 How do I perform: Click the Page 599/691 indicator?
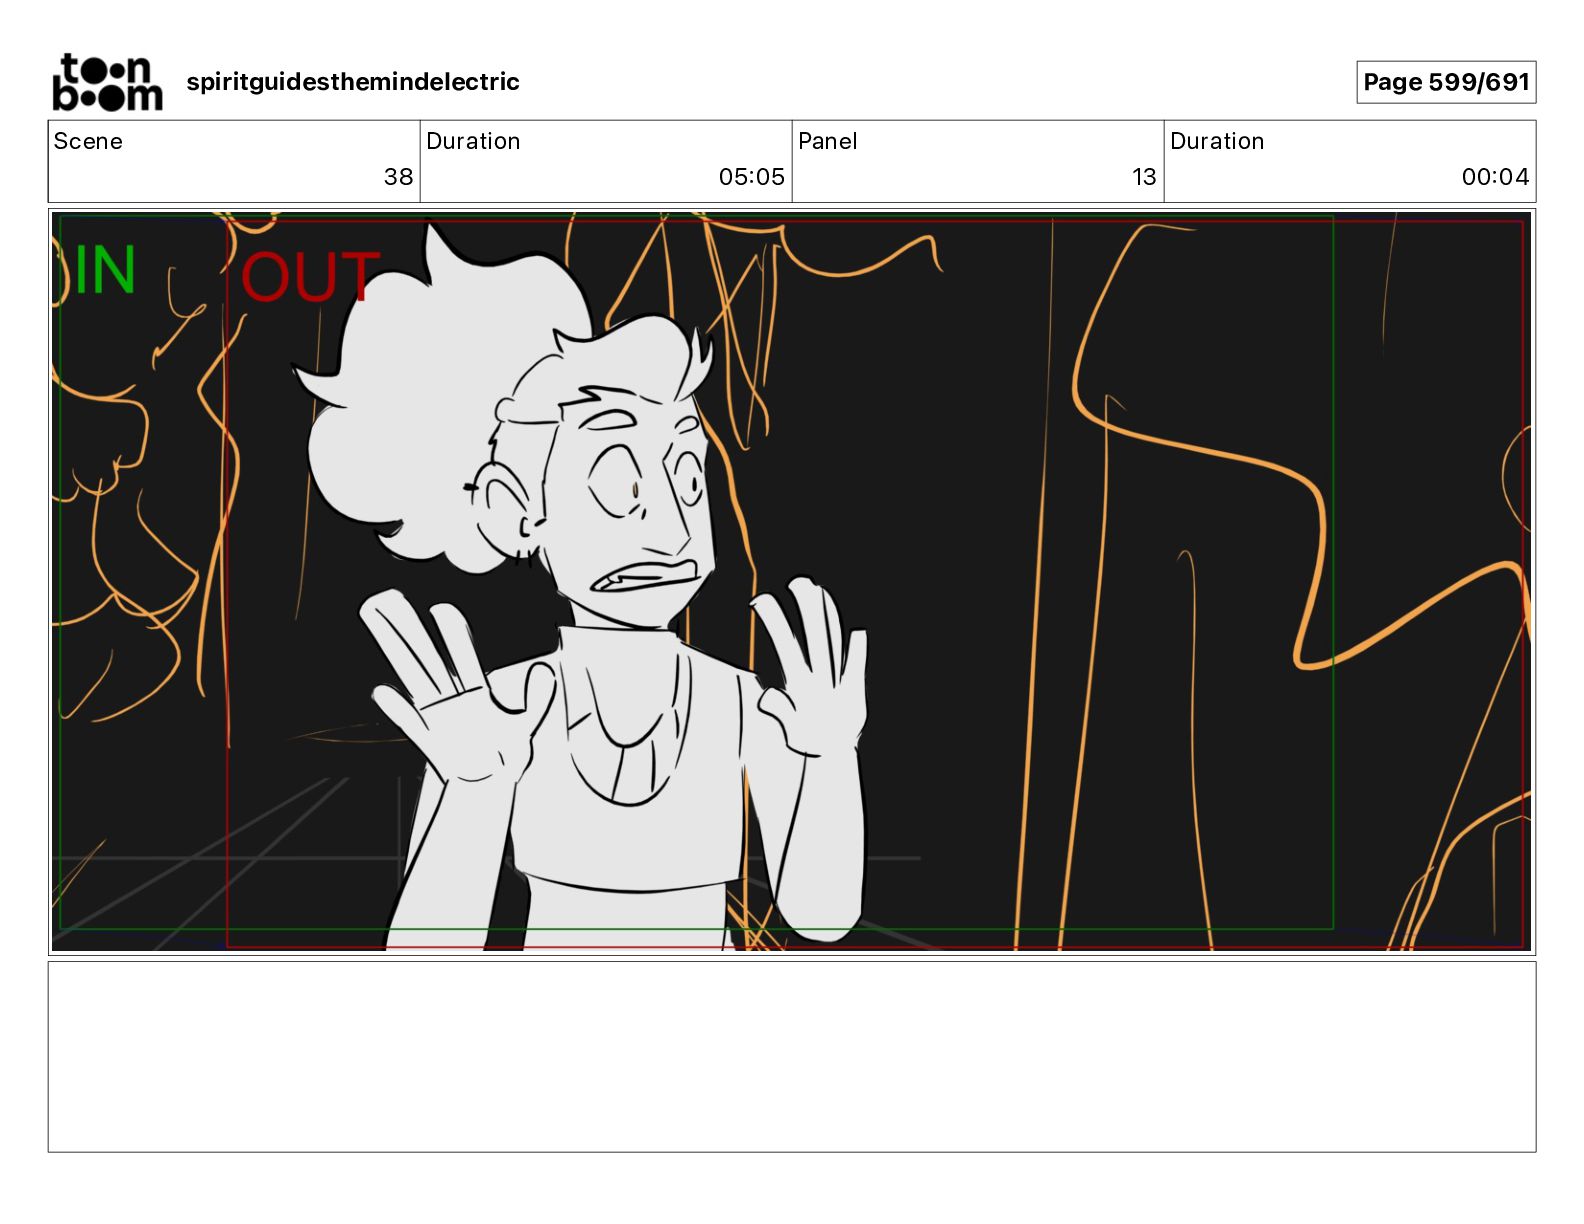click(x=1446, y=82)
